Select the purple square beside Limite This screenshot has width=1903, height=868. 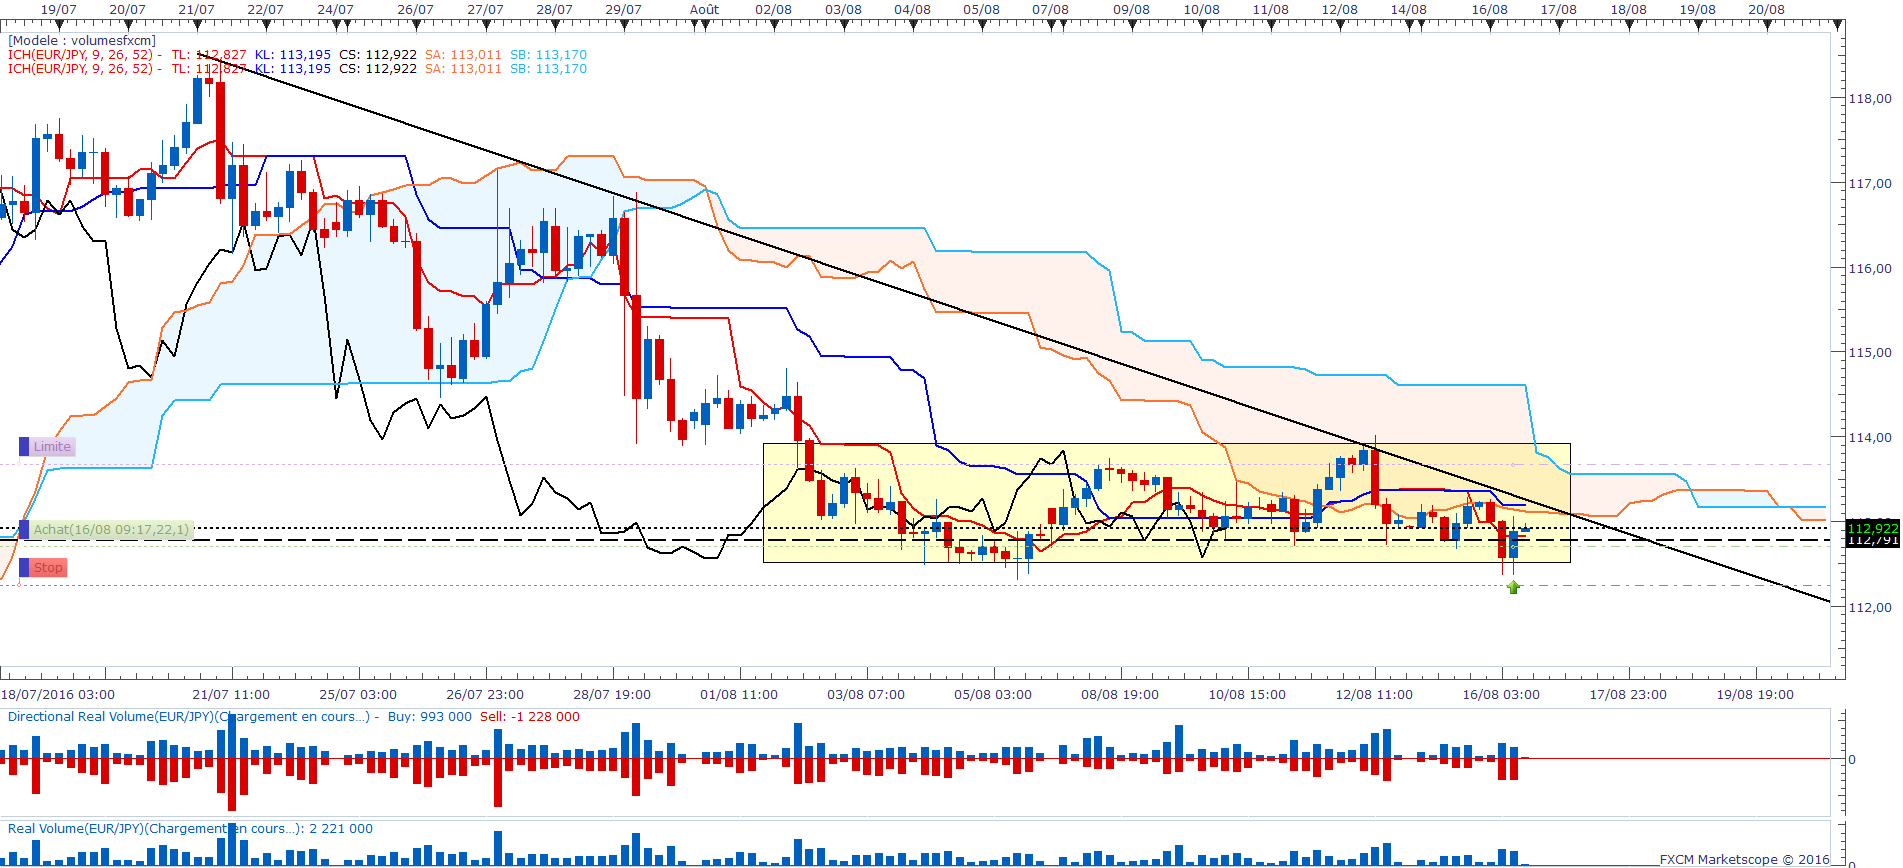24,447
